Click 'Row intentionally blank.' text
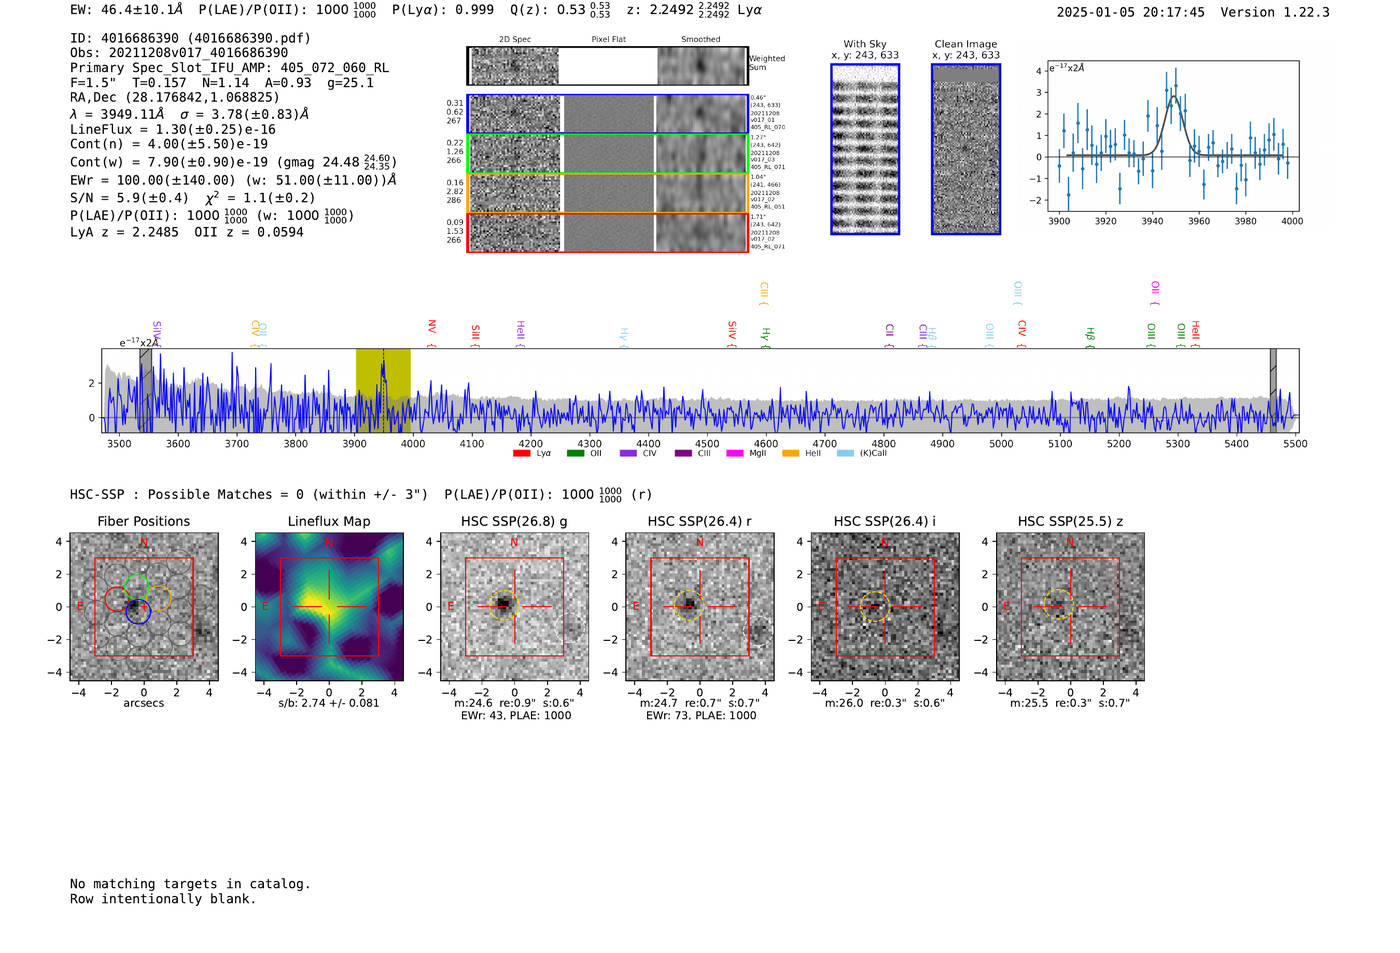 163,899
